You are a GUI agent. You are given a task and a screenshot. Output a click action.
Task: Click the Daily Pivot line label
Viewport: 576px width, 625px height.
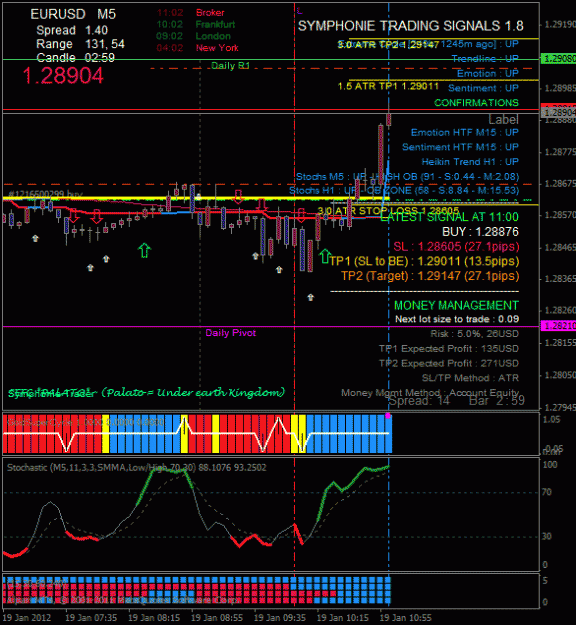[230, 333]
